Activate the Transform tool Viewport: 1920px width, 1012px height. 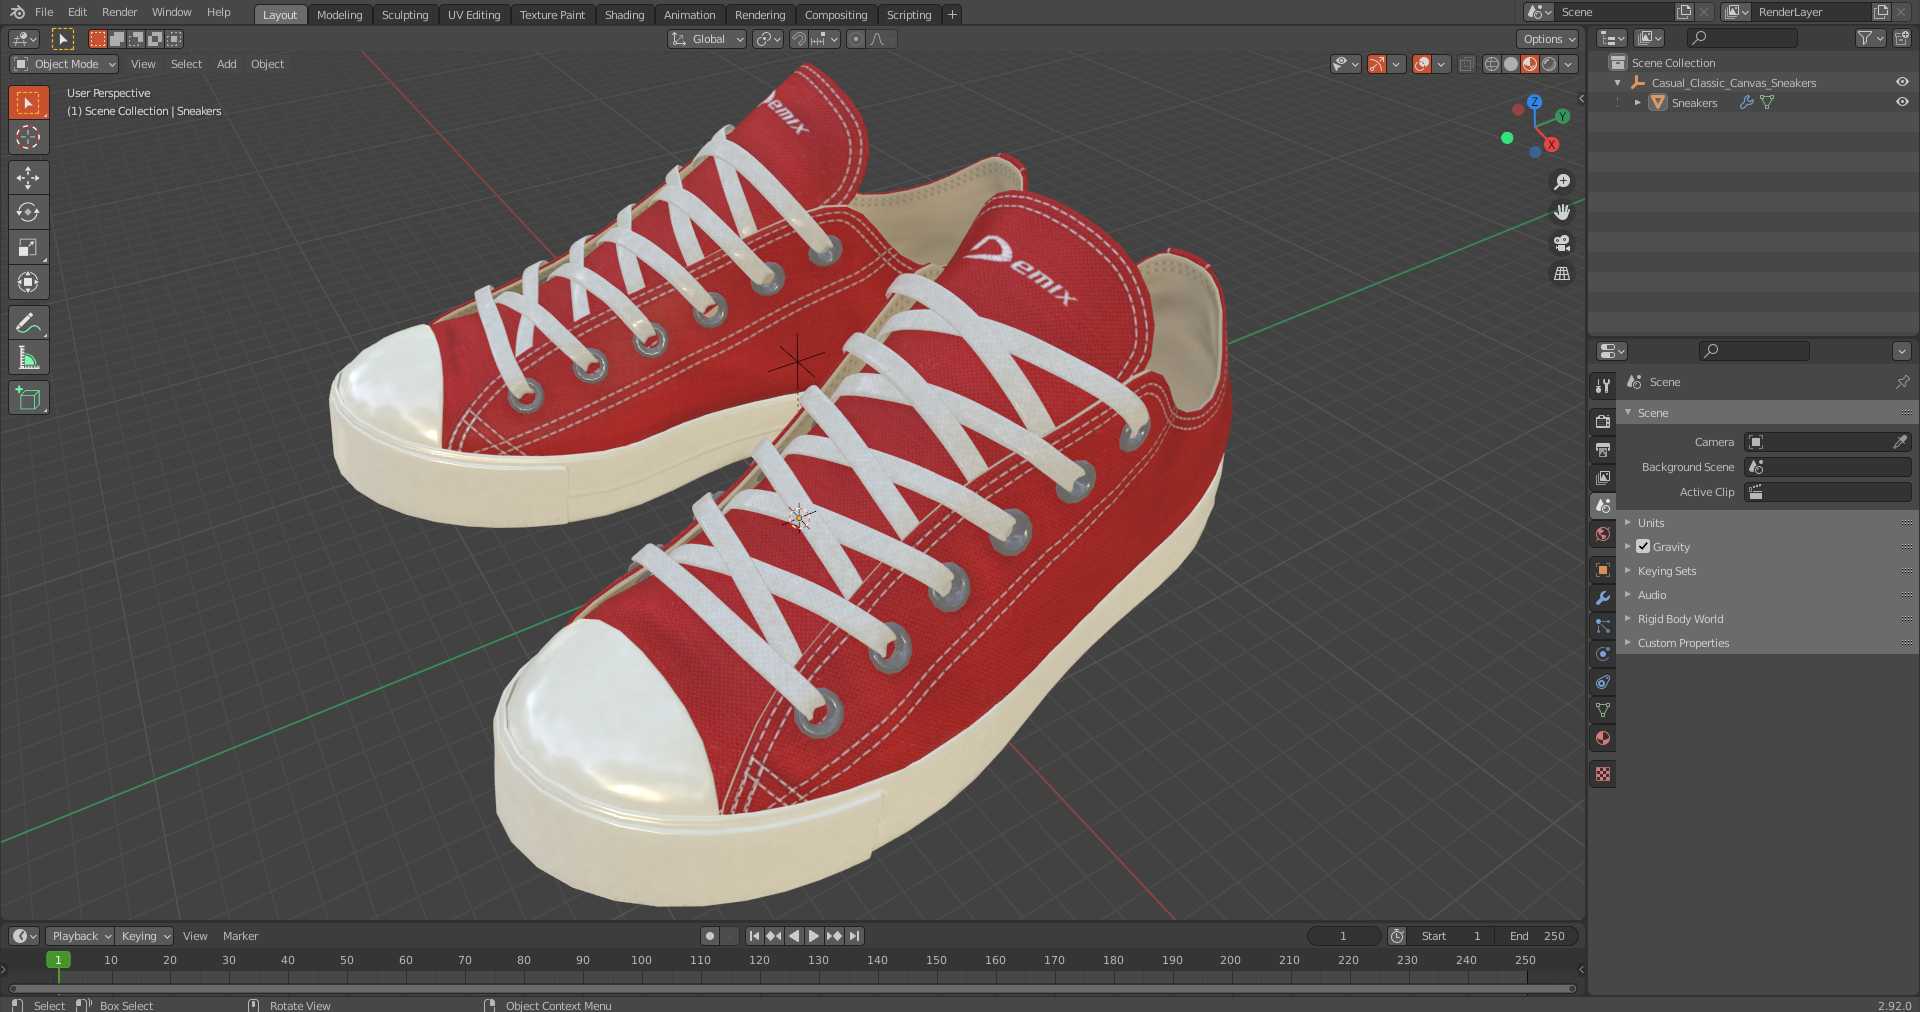[x=28, y=282]
